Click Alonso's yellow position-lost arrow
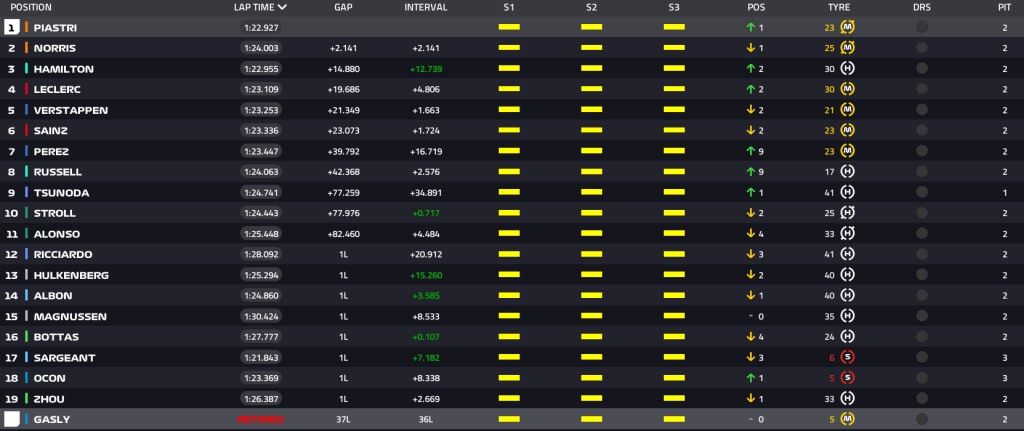Screen dimensions: 1024x431 click(750, 234)
